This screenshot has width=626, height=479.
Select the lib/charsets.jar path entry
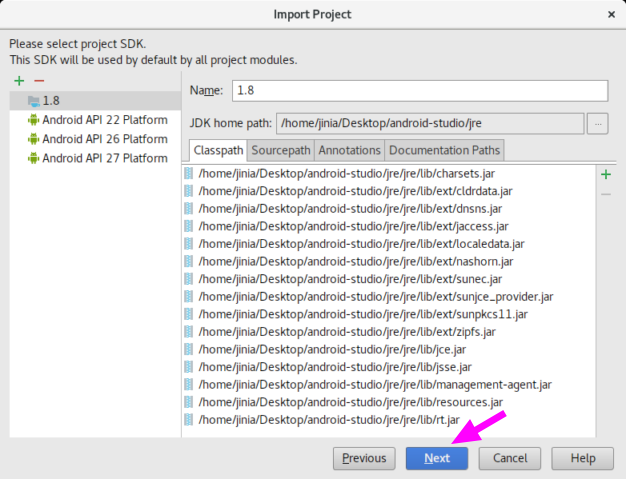(x=389, y=174)
